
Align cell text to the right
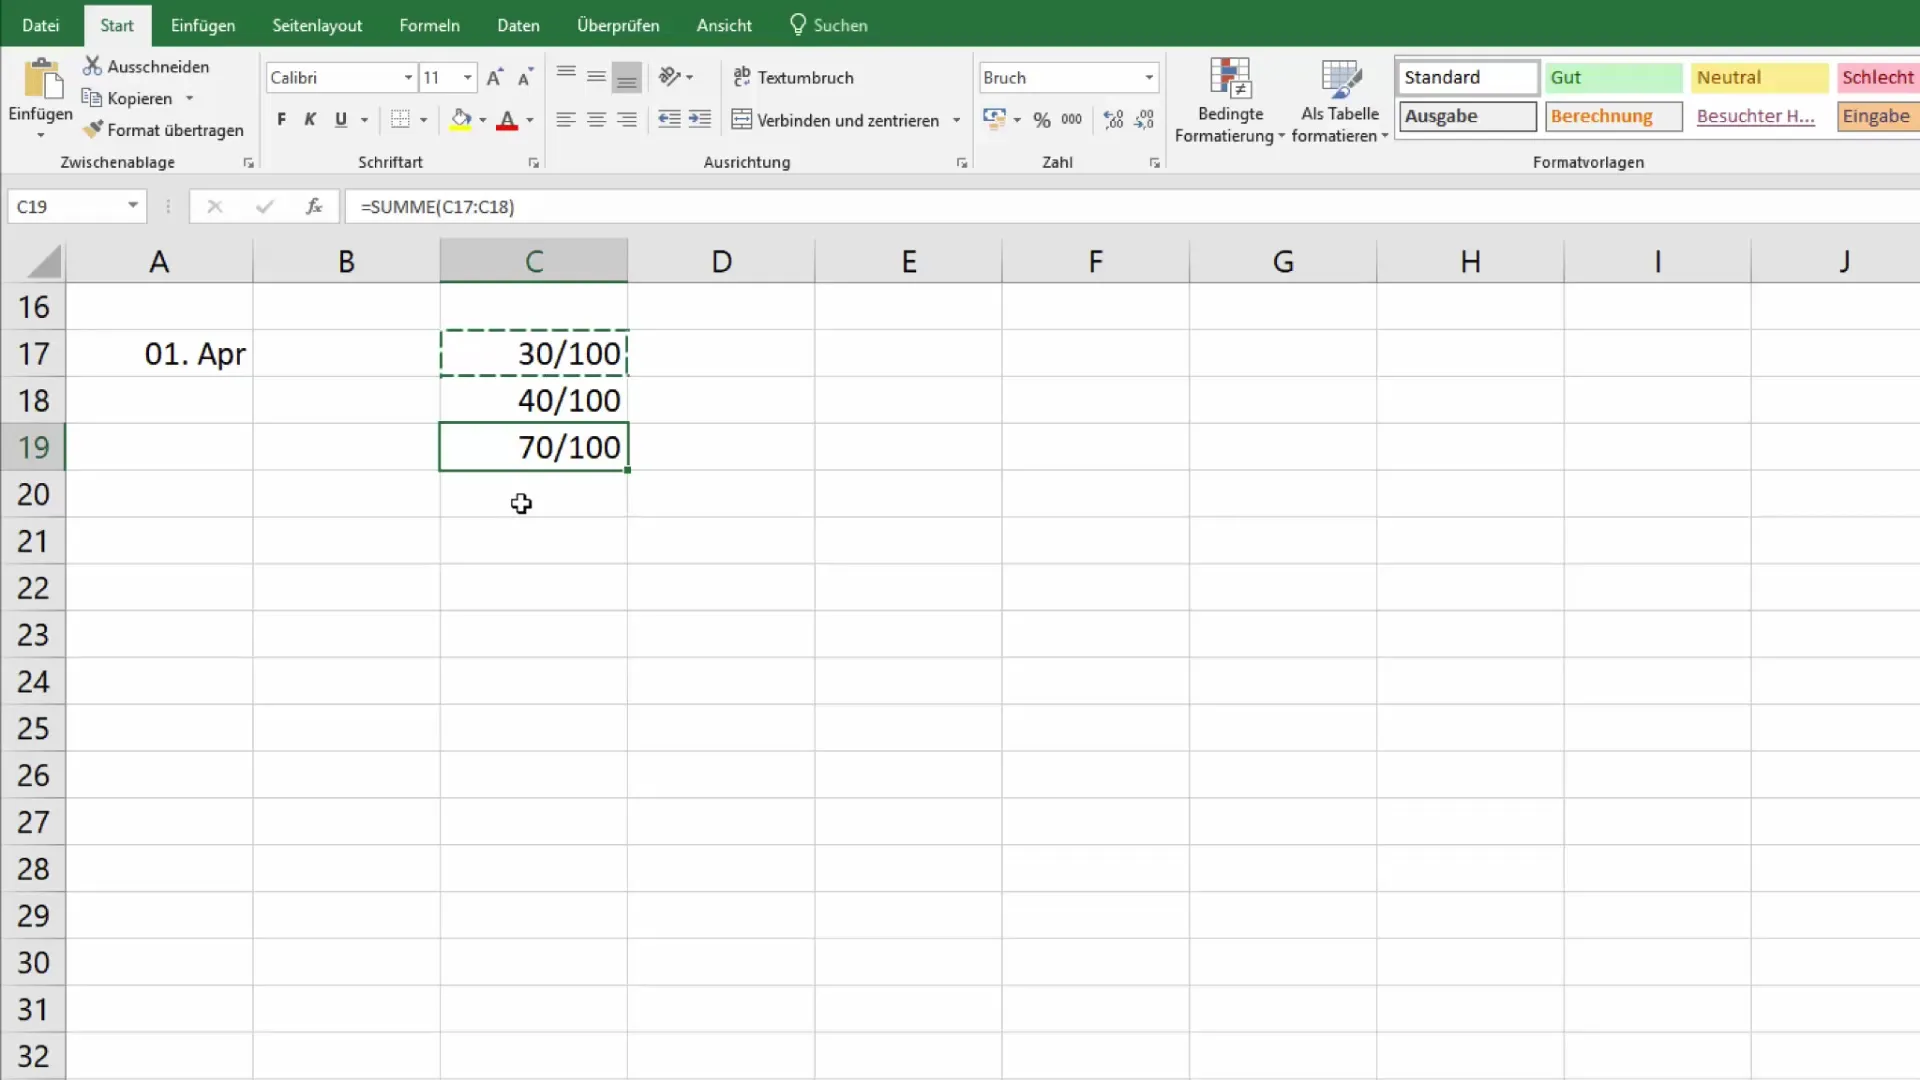[x=627, y=120]
